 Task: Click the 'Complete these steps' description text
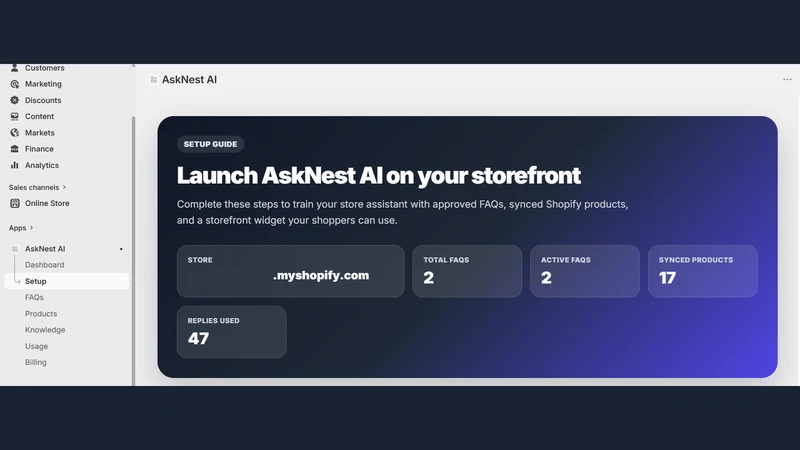(x=403, y=212)
